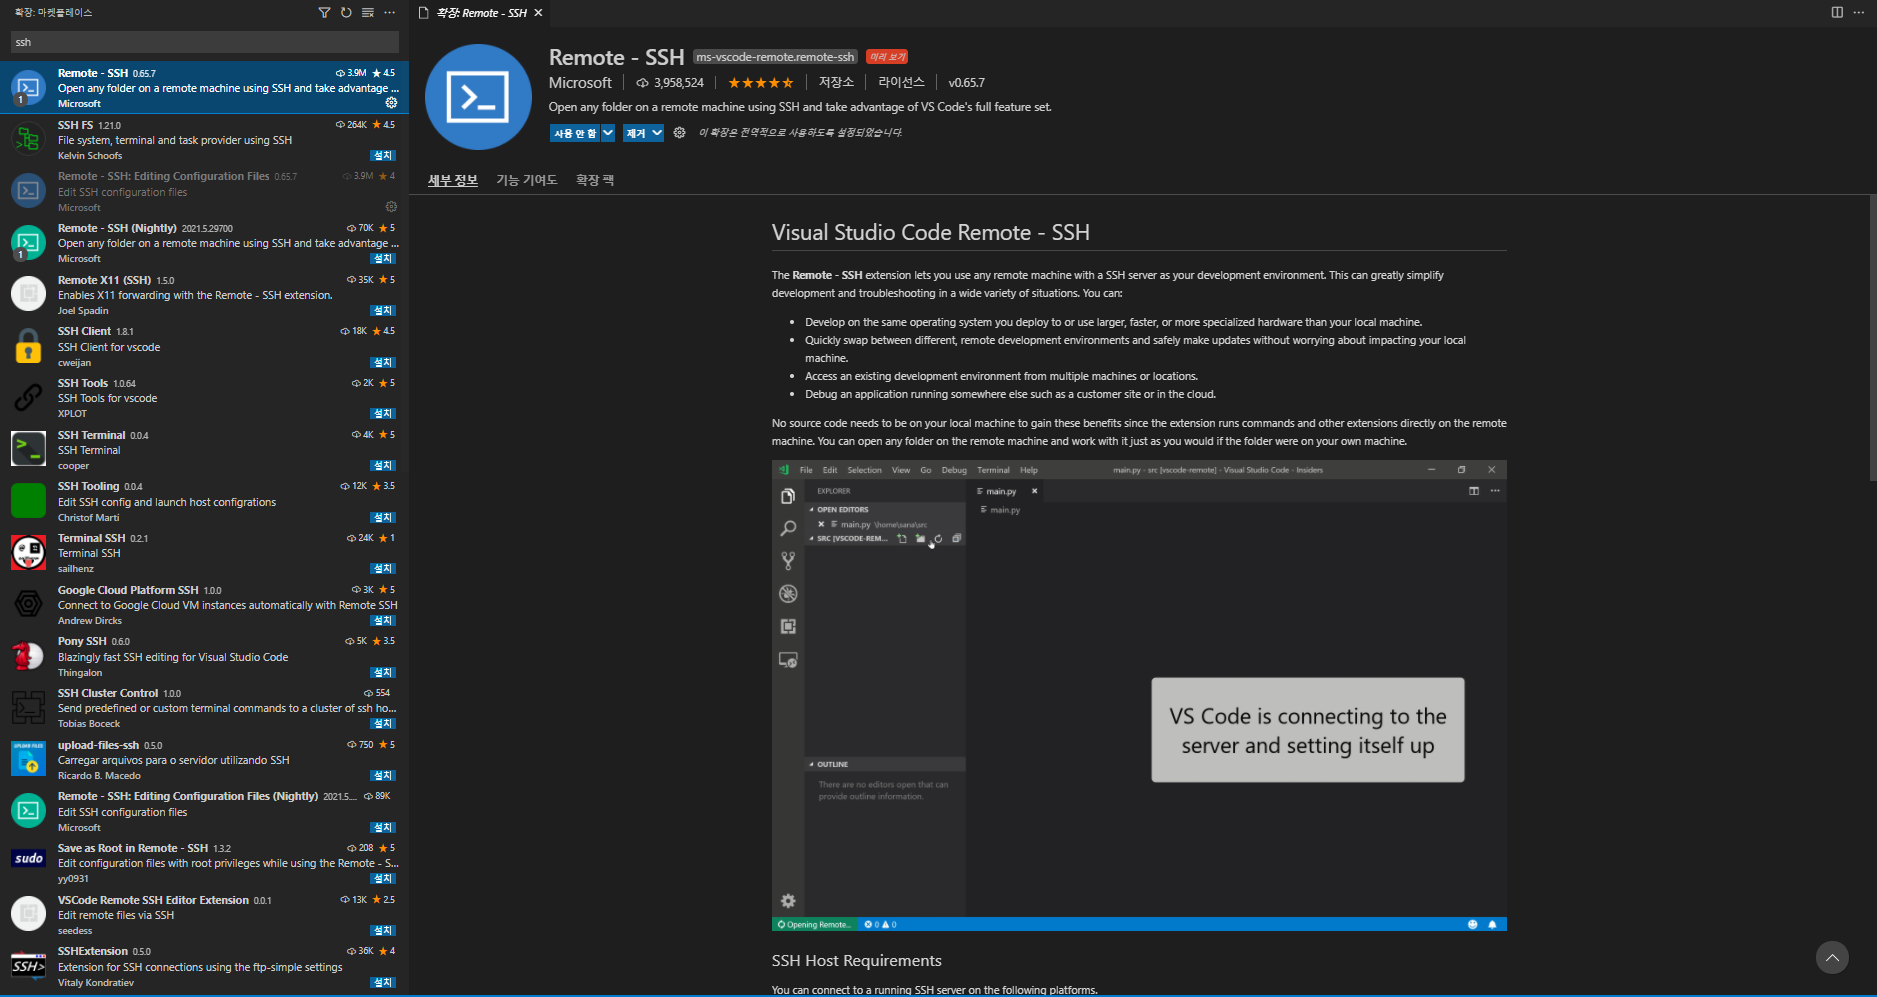The image size is (1877, 997).
Task: Select SSH FS extension icon
Action: coord(28,140)
